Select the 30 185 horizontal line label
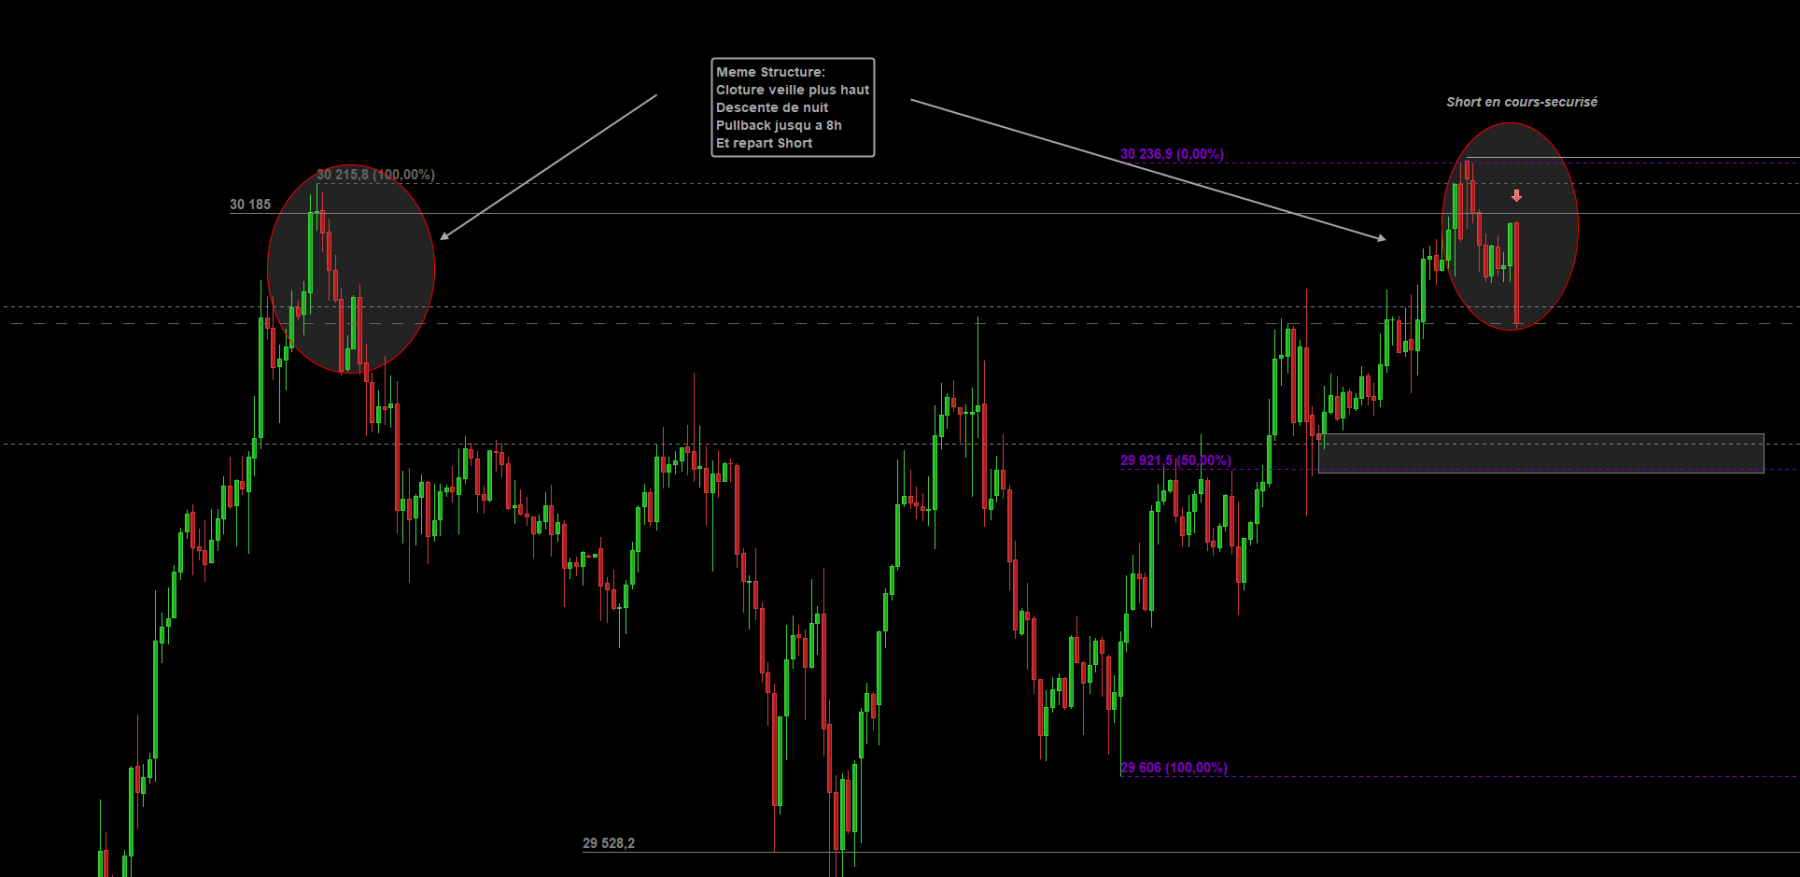Screen dimensions: 1800x877 (250, 204)
